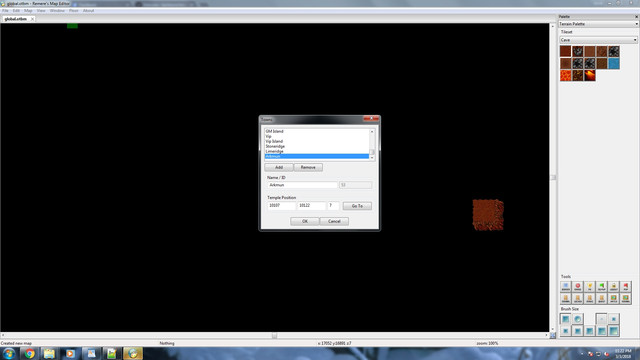Screen dimensions: 640x360
Task: Close the Palette panel
Action: pyautogui.click(x=636, y=17)
